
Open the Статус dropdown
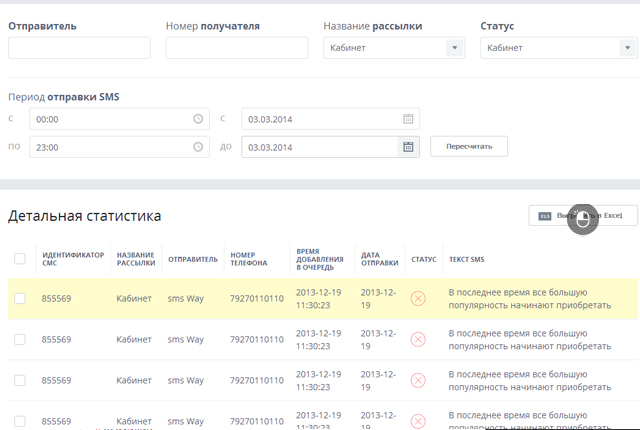[558, 48]
